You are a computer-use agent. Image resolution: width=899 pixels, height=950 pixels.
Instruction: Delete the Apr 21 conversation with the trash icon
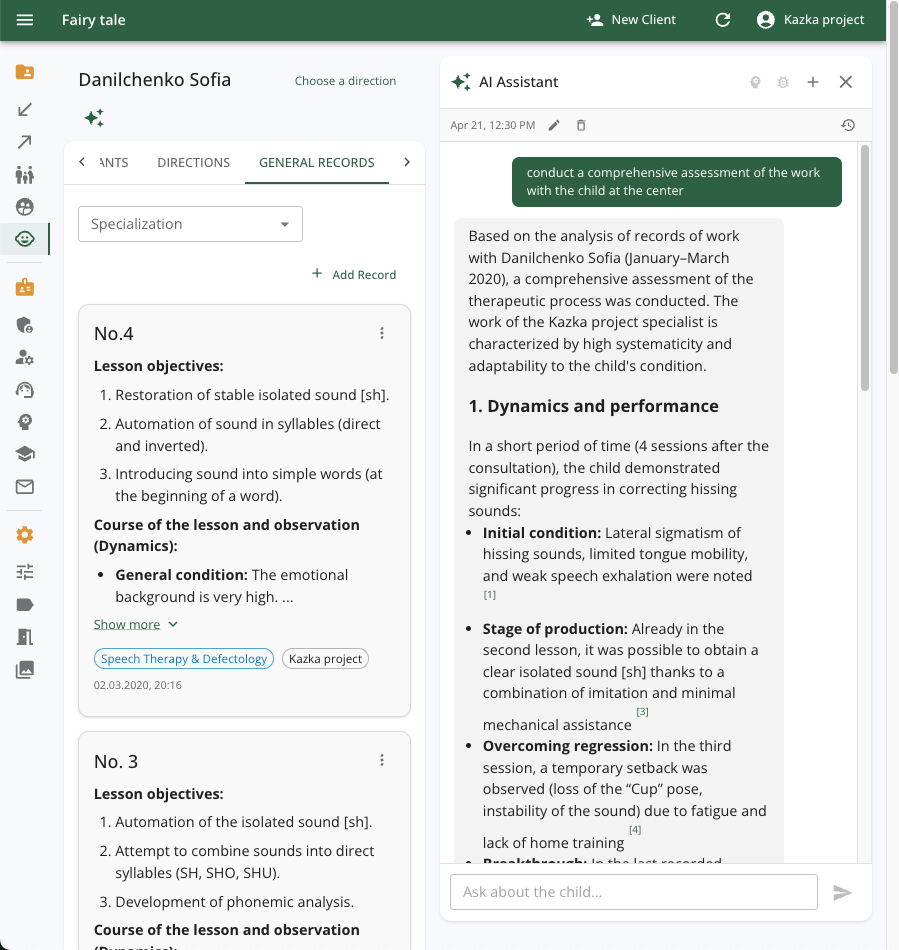[x=583, y=125]
